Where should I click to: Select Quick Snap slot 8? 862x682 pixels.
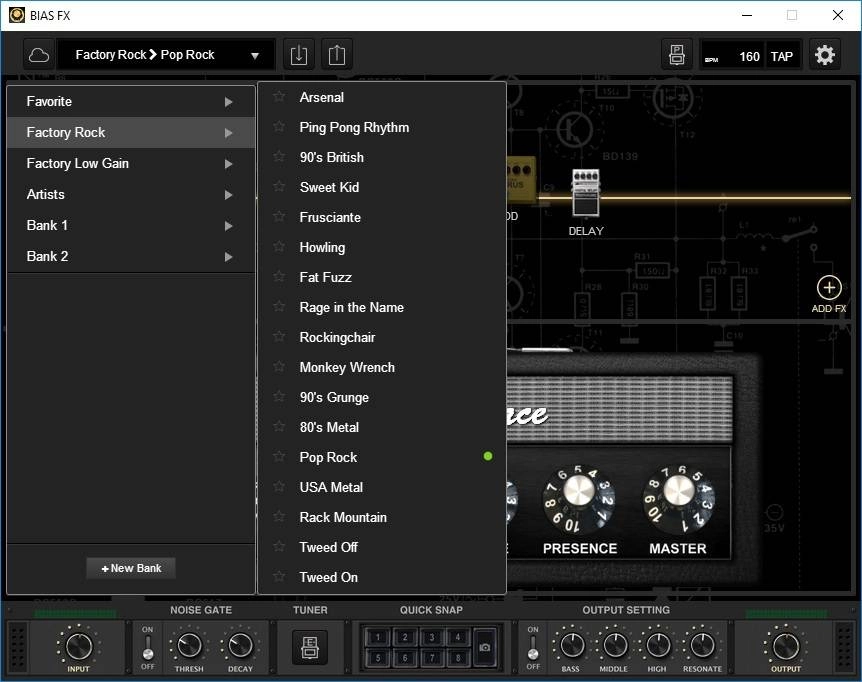tap(457, 657)
